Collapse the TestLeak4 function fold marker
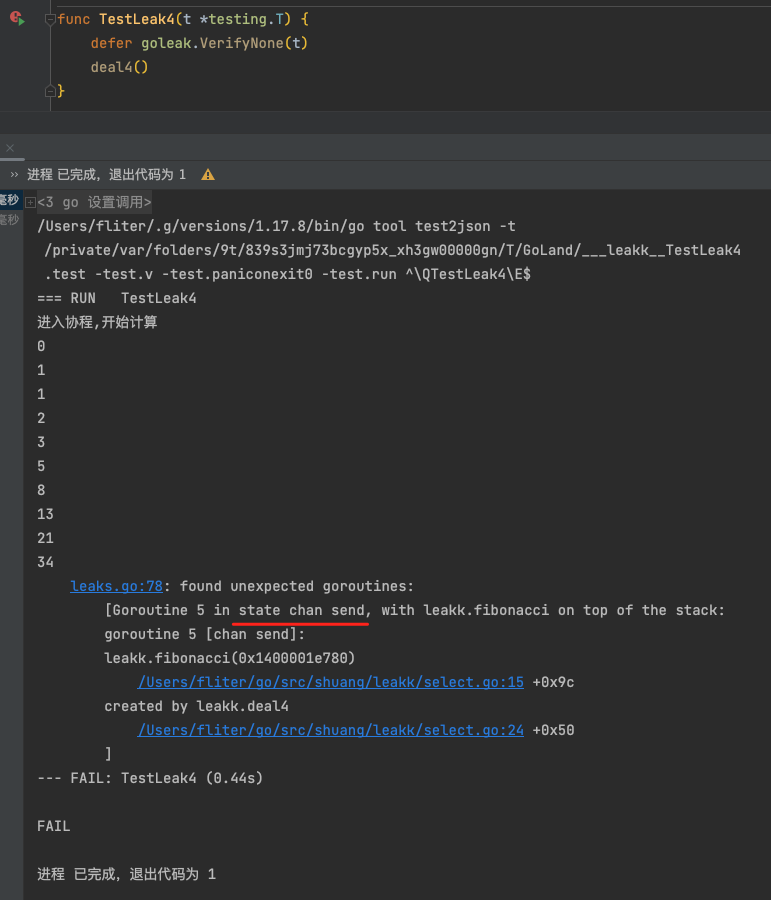This screenshot has width=771, height=900. tap(50, 19)
